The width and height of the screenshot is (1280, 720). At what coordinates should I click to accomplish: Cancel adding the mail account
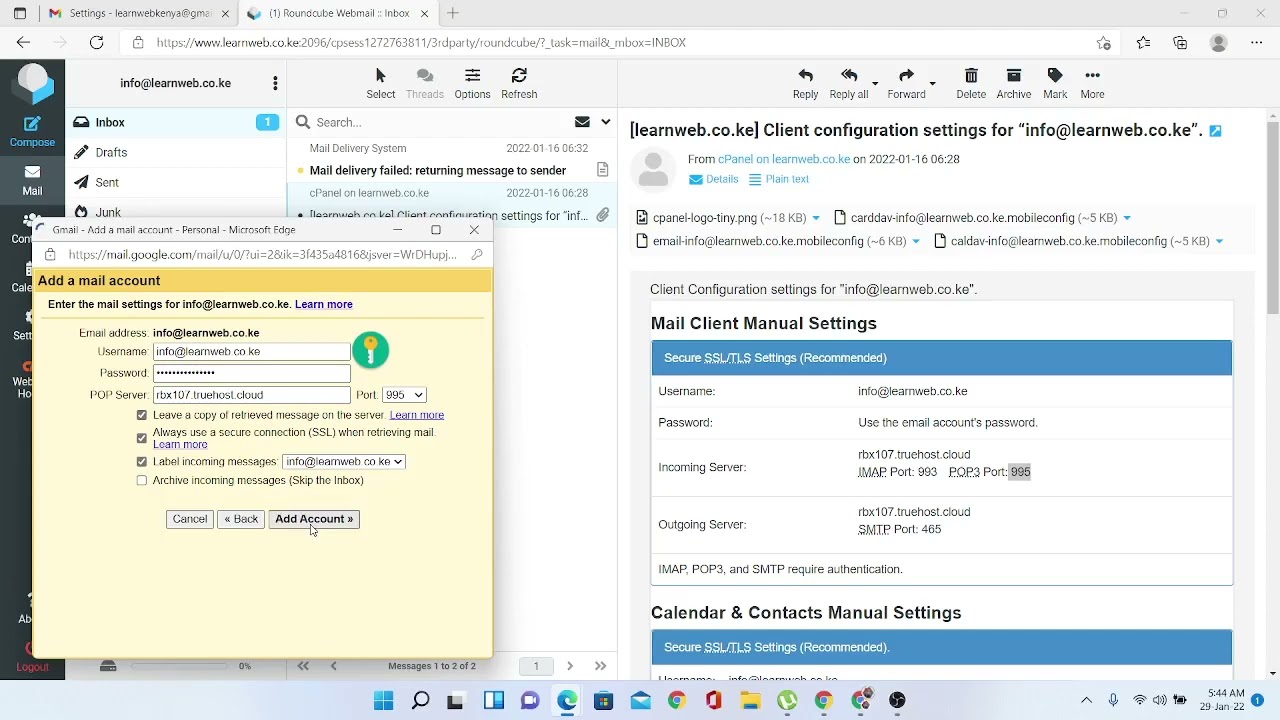189,519
